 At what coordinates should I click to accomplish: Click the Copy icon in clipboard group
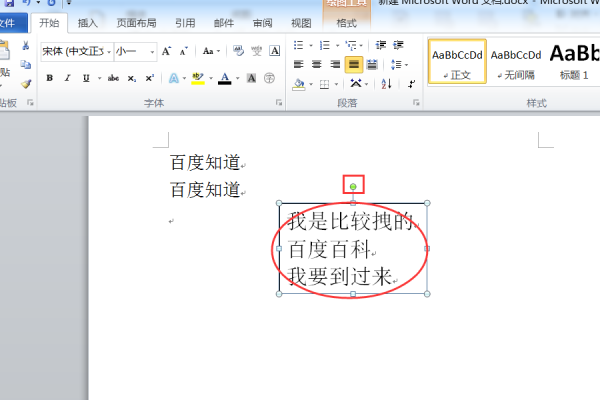pyautogui.click(x=26, y=64)
